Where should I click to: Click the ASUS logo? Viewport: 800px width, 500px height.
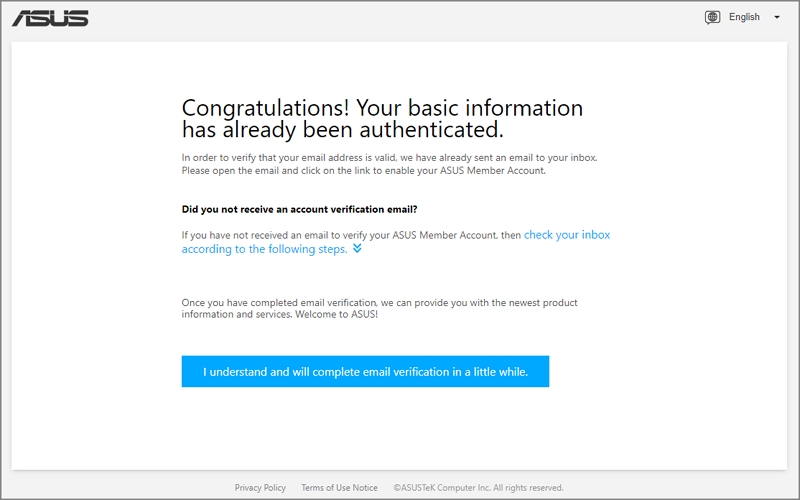click(x=50, y=18)
